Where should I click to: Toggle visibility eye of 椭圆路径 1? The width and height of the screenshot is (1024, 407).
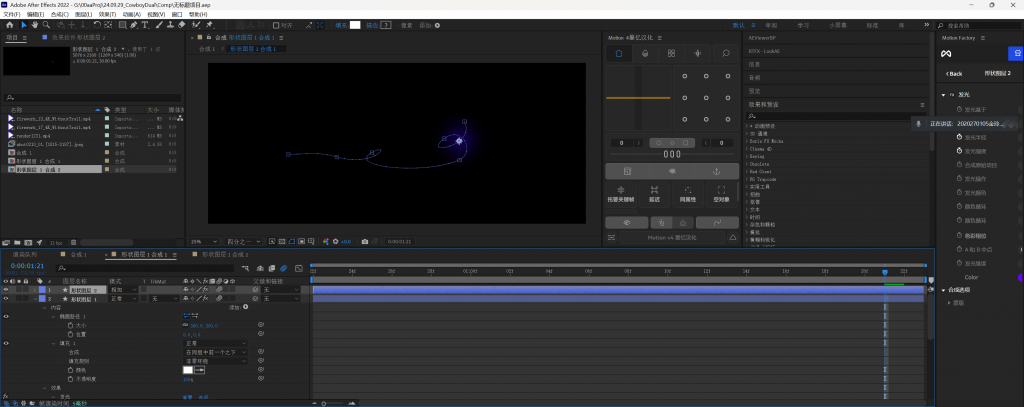[7, 315]
